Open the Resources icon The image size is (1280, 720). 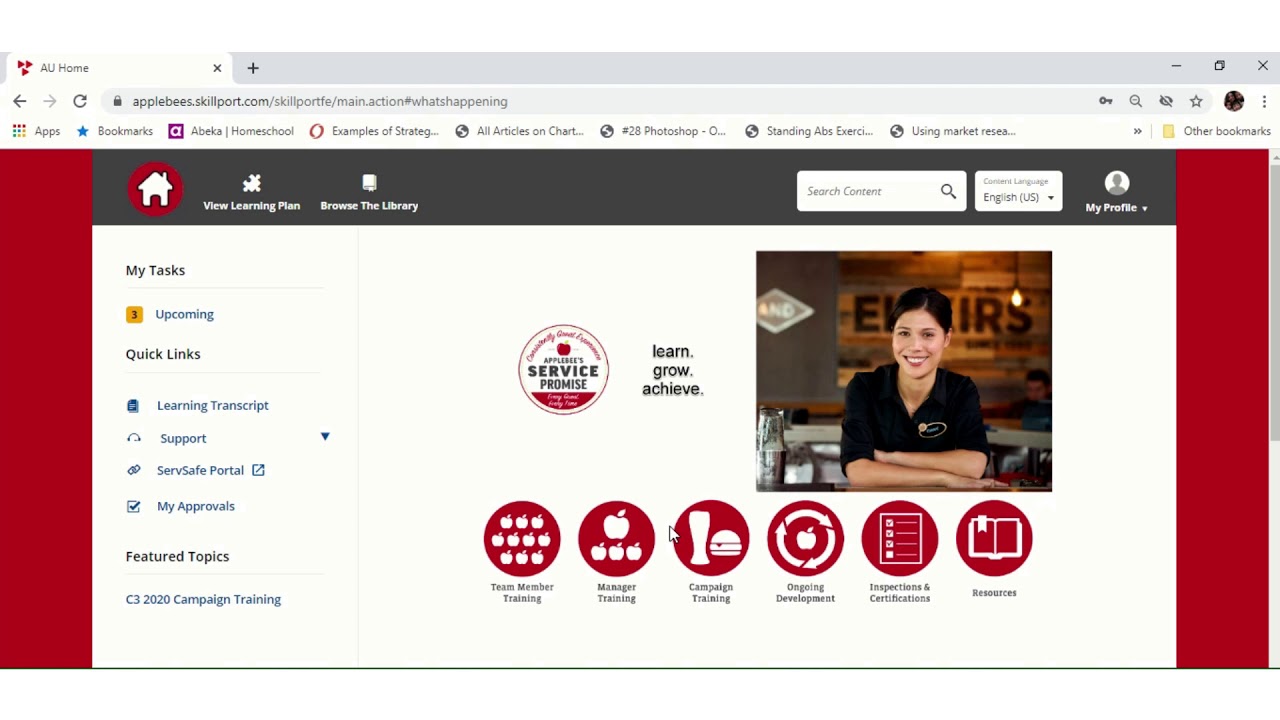[x=994, y=539]
